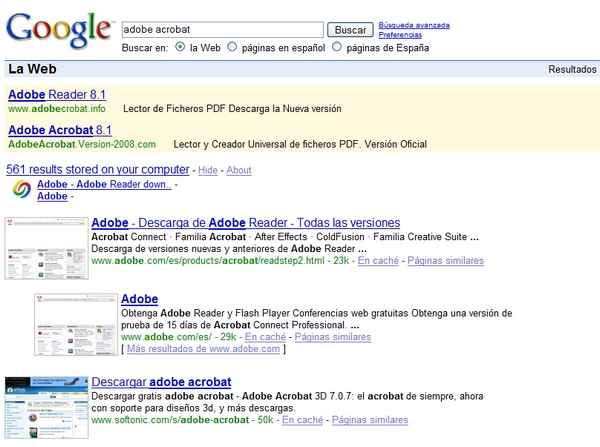Click About next to desktop results
The image size is (600, 447).
click(x=239, y=170)
